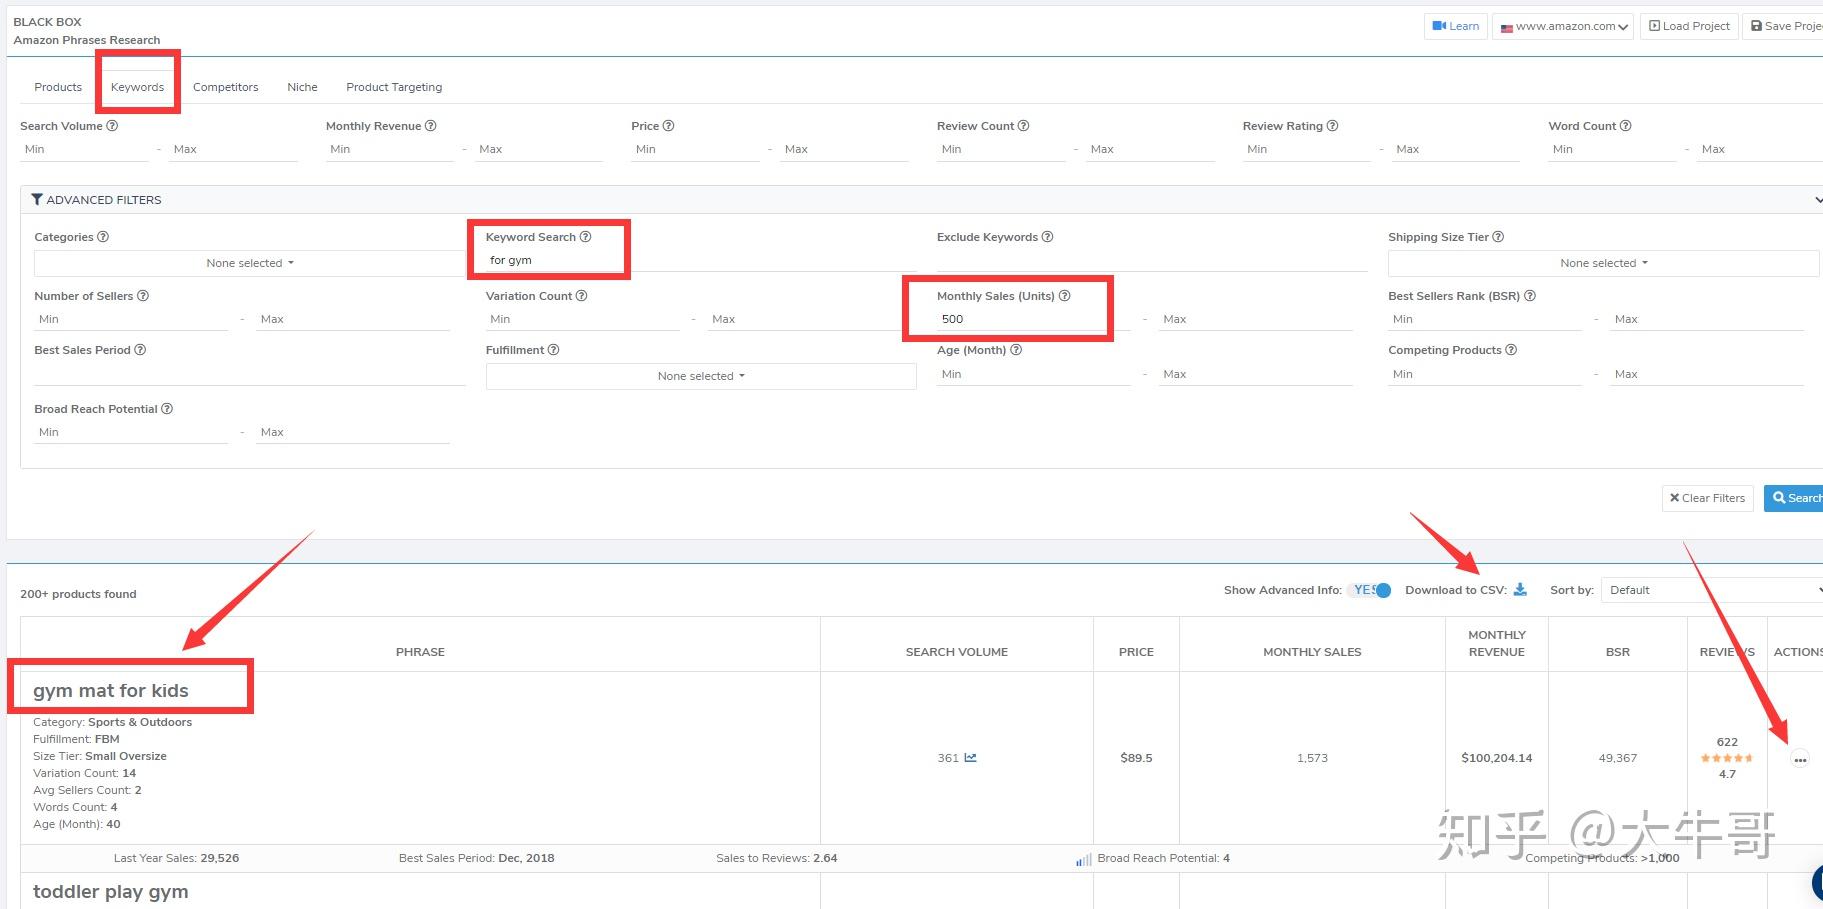The height and width of the screenshot is (909, 1823).
Task: Open the Product Targeting tab
Action: point(394,87)
